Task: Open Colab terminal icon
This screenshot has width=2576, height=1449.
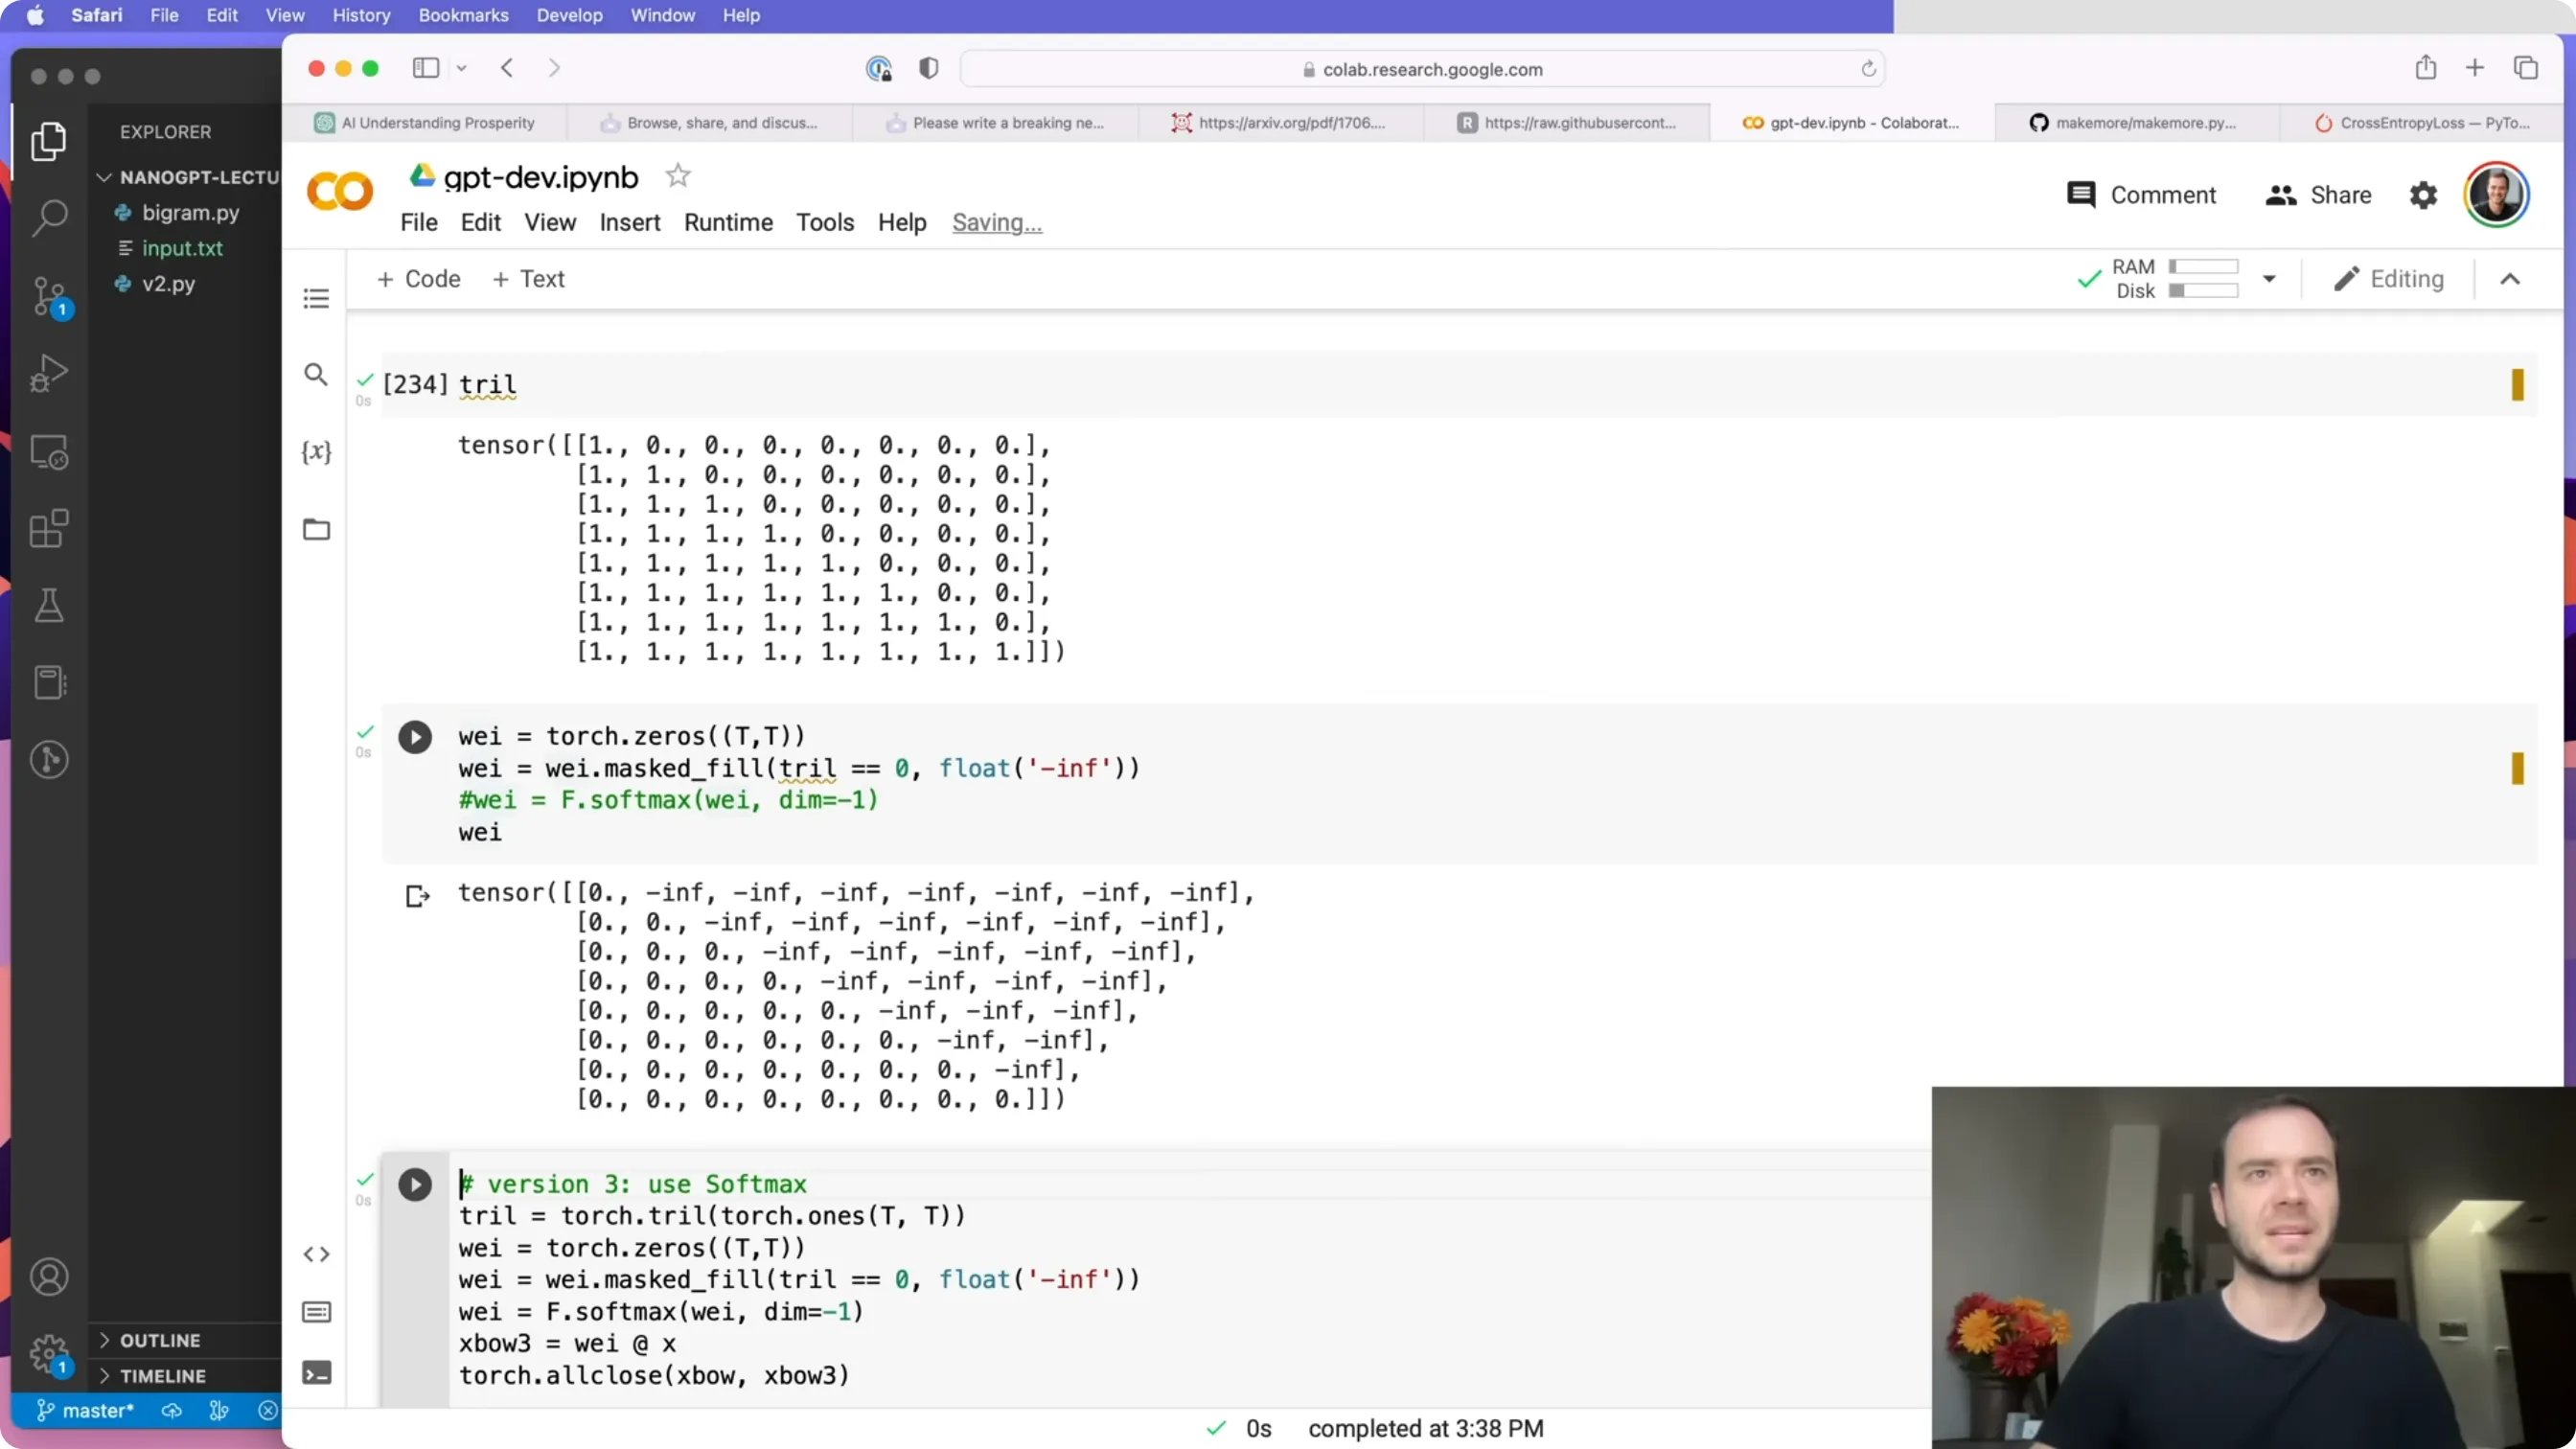Action: tap(316, 1373)
